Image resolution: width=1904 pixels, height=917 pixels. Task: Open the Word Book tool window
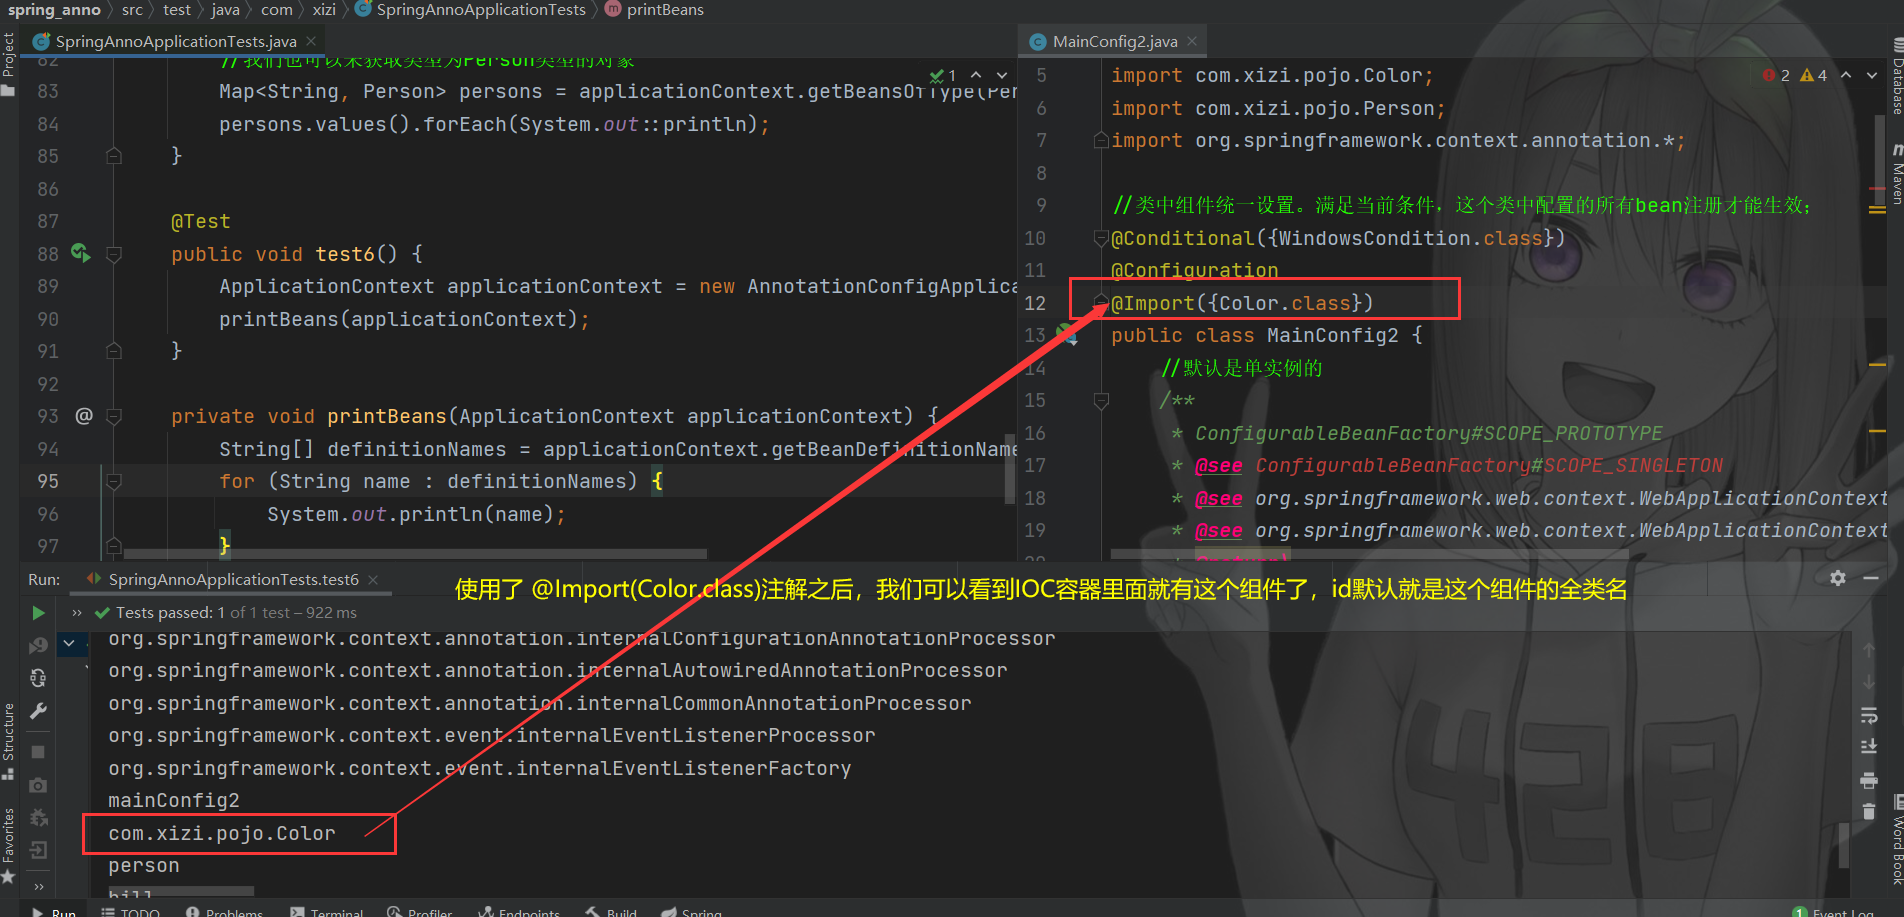pyautogui.click(x=1896, y=842)
